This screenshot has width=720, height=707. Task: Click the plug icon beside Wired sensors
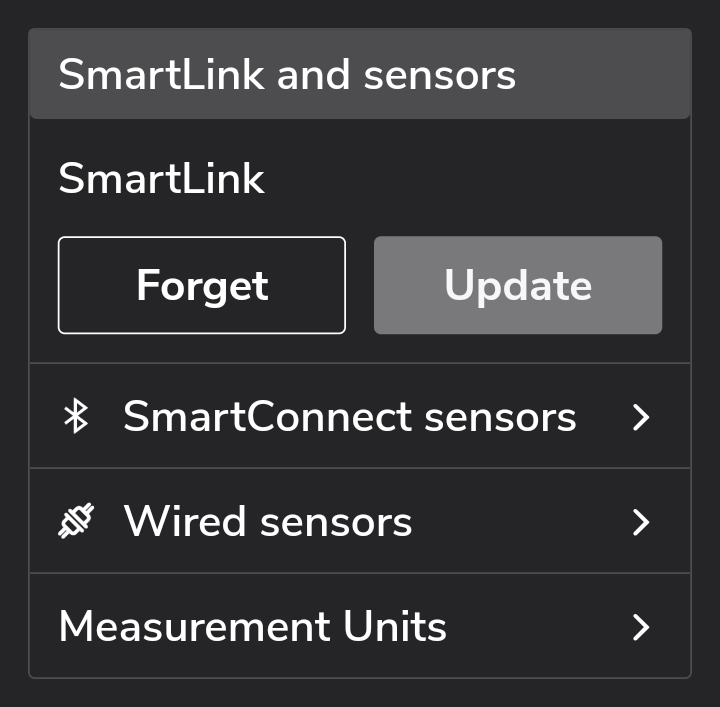(76, 522)
